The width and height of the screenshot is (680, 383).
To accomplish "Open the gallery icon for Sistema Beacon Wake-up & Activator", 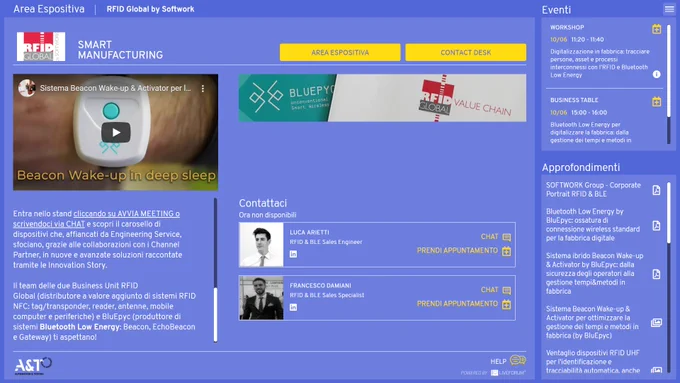I will click(x=657, y=322).
